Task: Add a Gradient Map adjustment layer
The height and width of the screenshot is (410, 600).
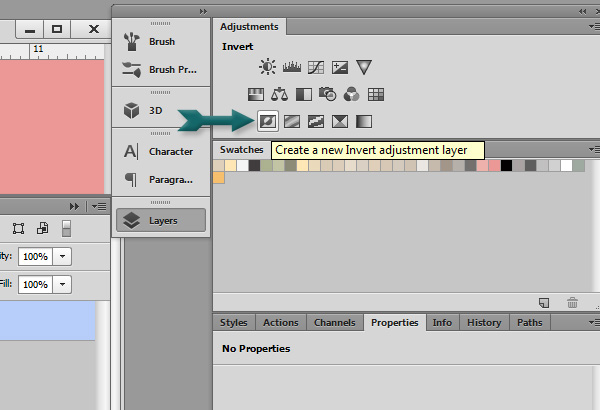Action: click(x=364, y=122)
